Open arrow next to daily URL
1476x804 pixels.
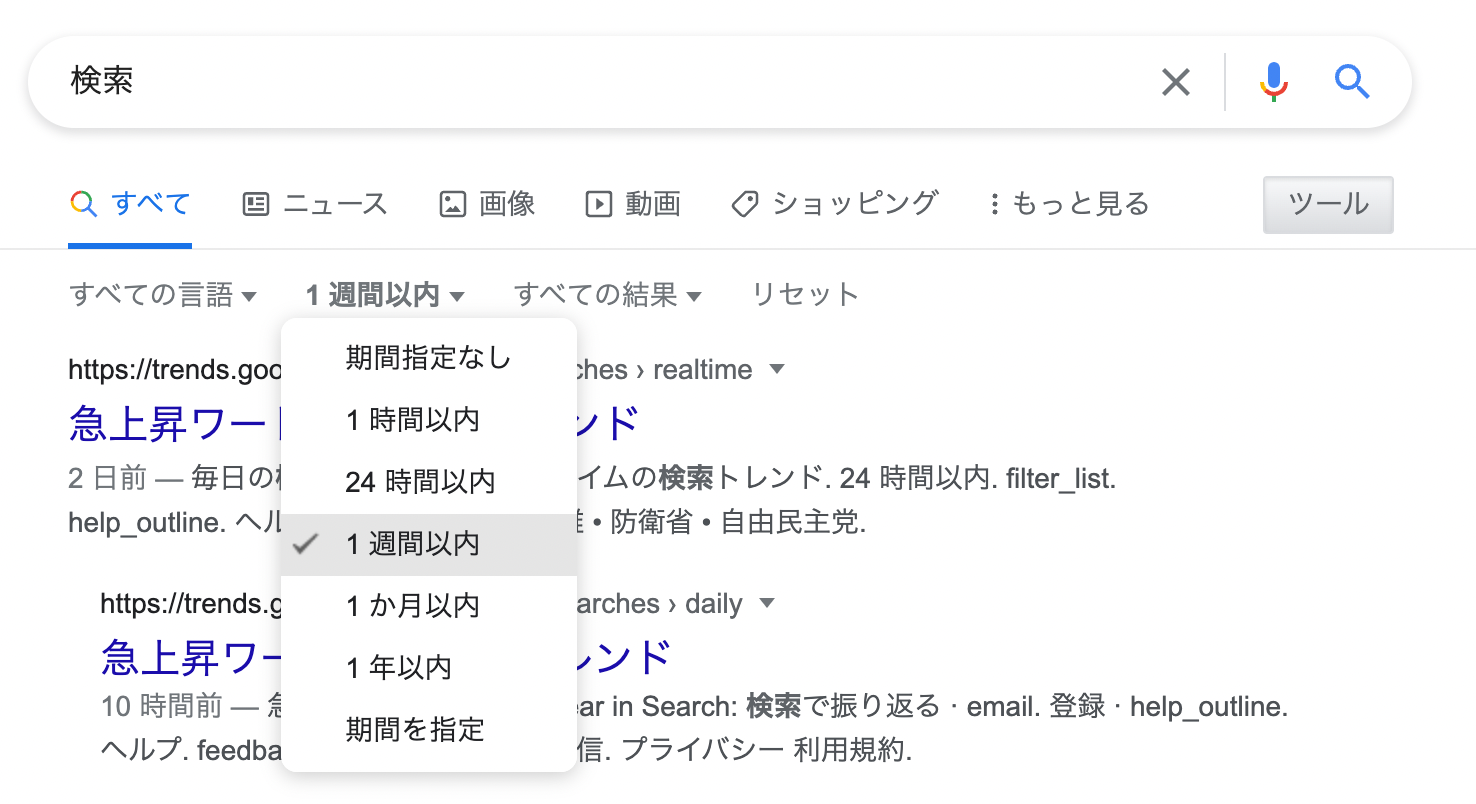[x=767, y=604]
